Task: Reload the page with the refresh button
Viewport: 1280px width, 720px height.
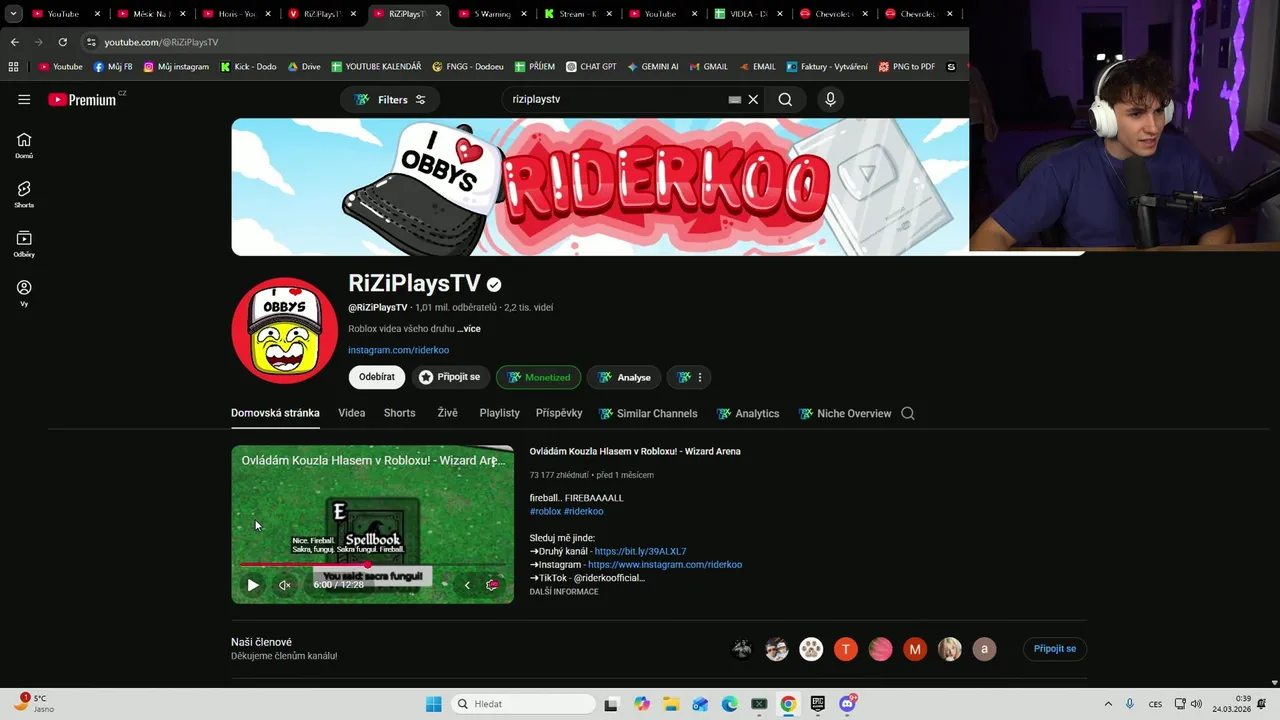Action: pos(62,42)
